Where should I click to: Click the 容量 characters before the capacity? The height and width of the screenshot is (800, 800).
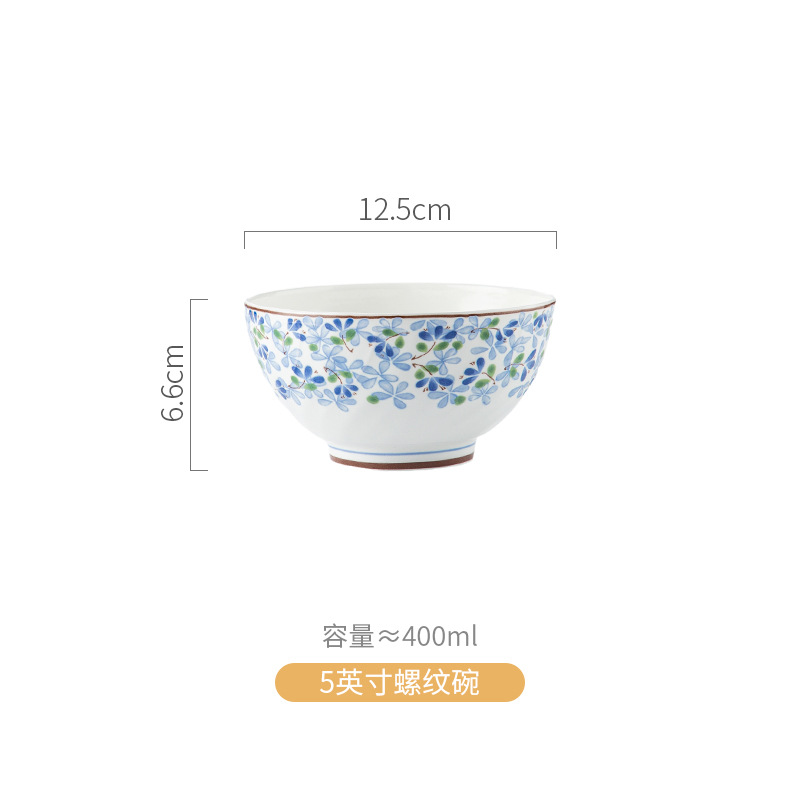[348, 636]
